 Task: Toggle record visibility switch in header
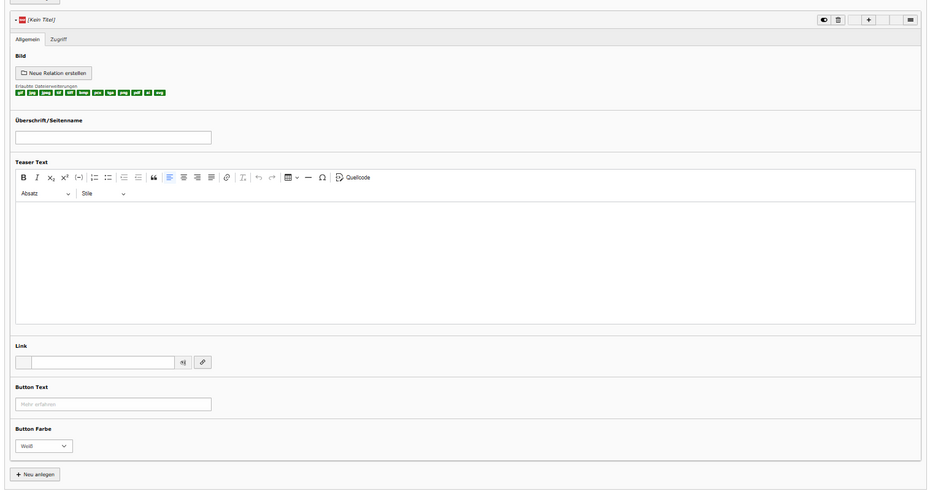coord(824,20)
